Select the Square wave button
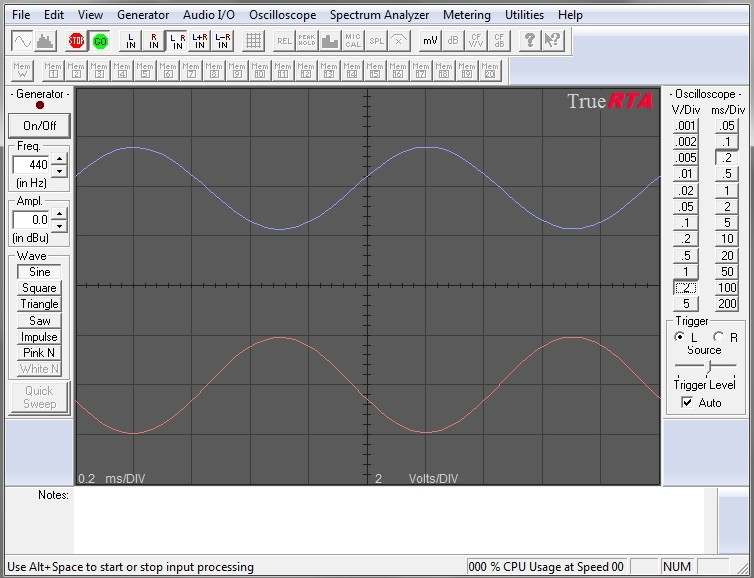754x578 pixels. coord(39,288)
